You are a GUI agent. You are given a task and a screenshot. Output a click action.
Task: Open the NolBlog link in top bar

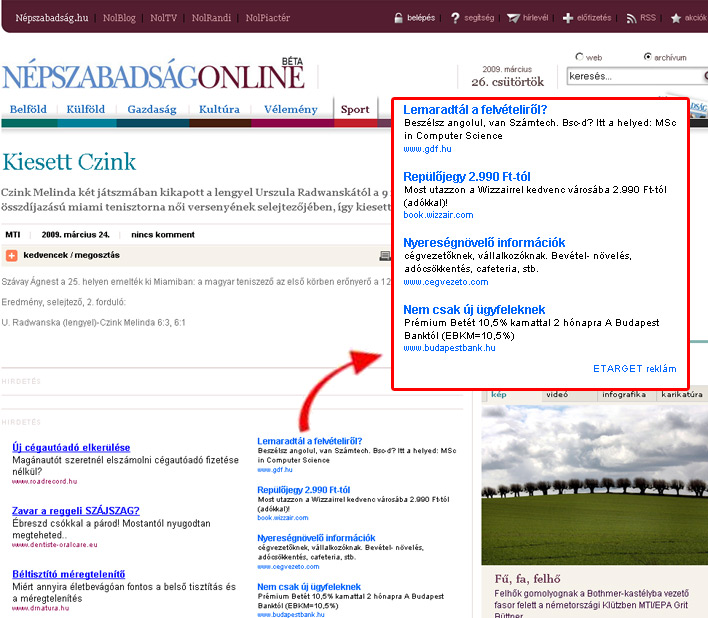pyautogui.click(x=120, y=18)
